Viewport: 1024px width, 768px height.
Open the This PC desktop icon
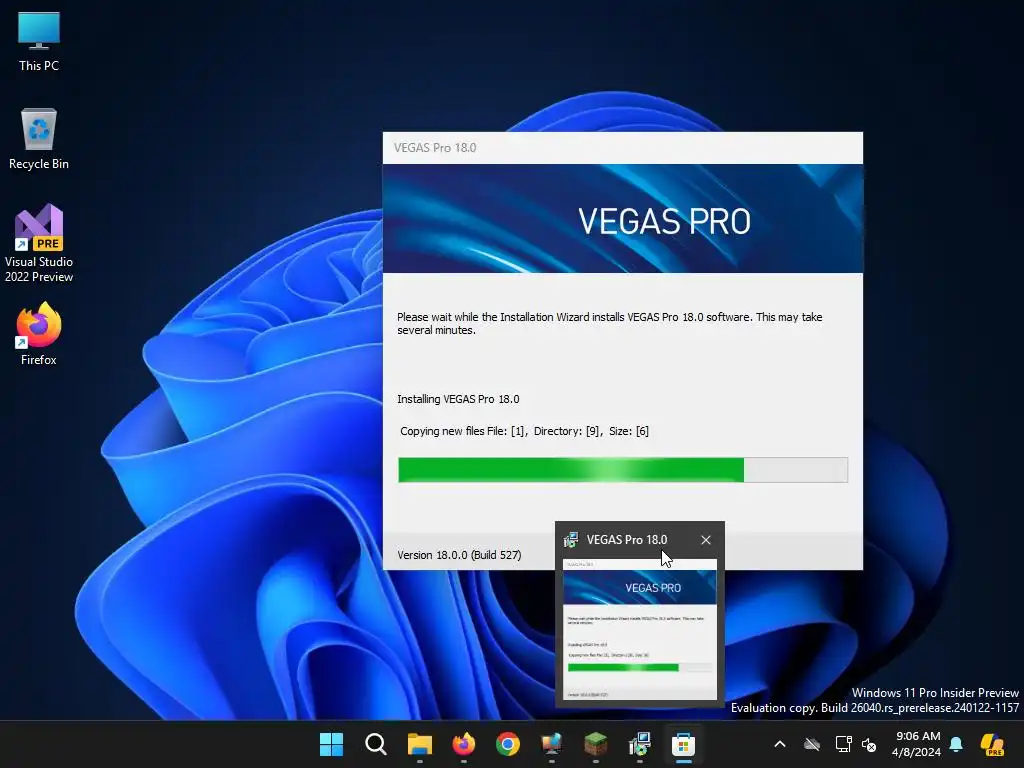pos(39,41)
